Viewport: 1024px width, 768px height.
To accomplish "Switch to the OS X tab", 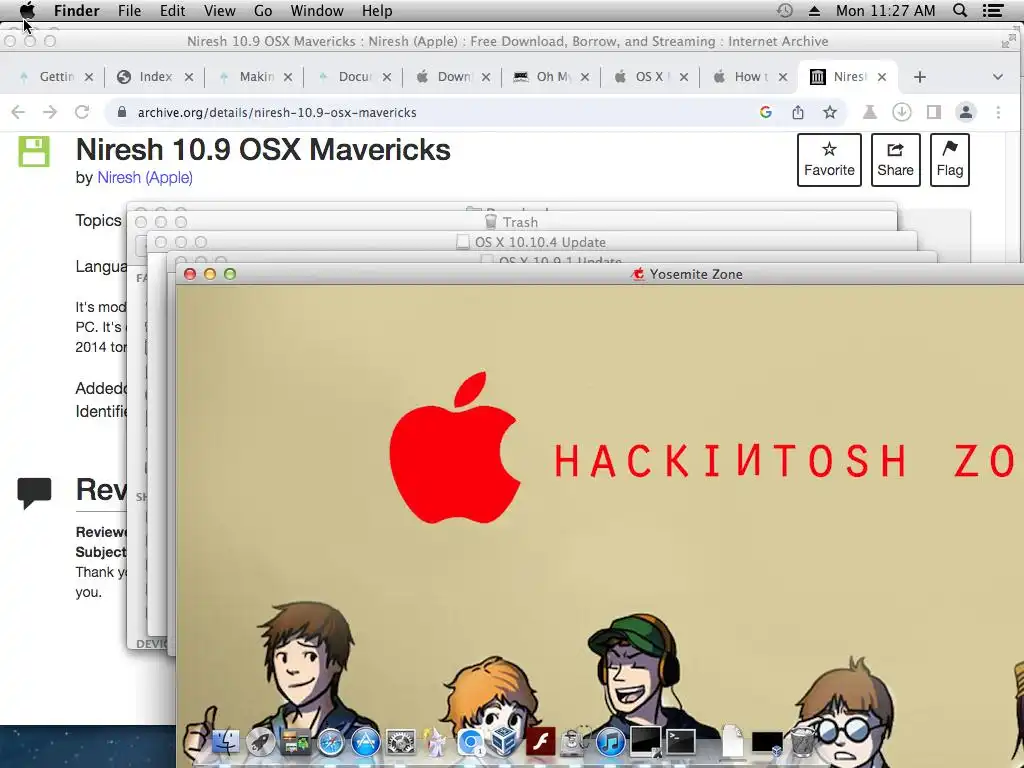I will click(x=651, y=77).
